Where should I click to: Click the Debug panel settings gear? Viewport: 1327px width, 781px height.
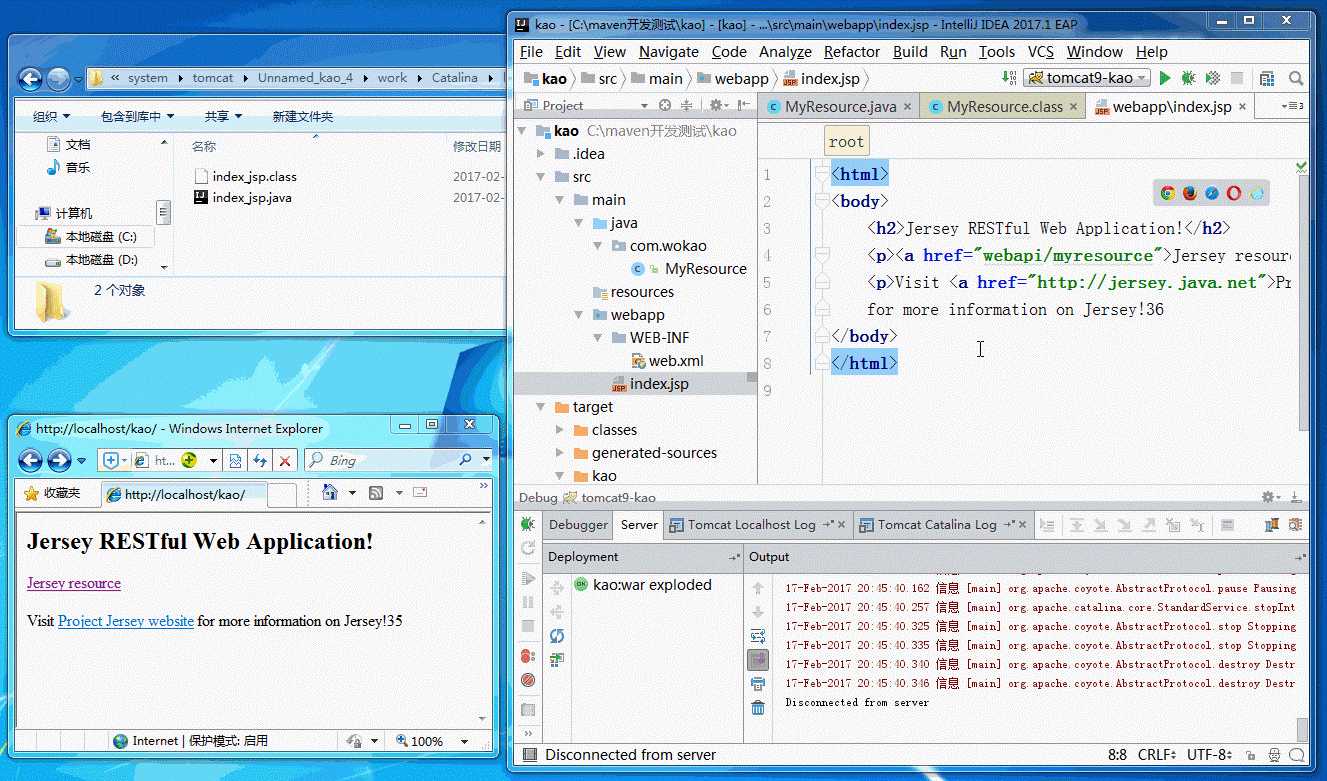1268,497
